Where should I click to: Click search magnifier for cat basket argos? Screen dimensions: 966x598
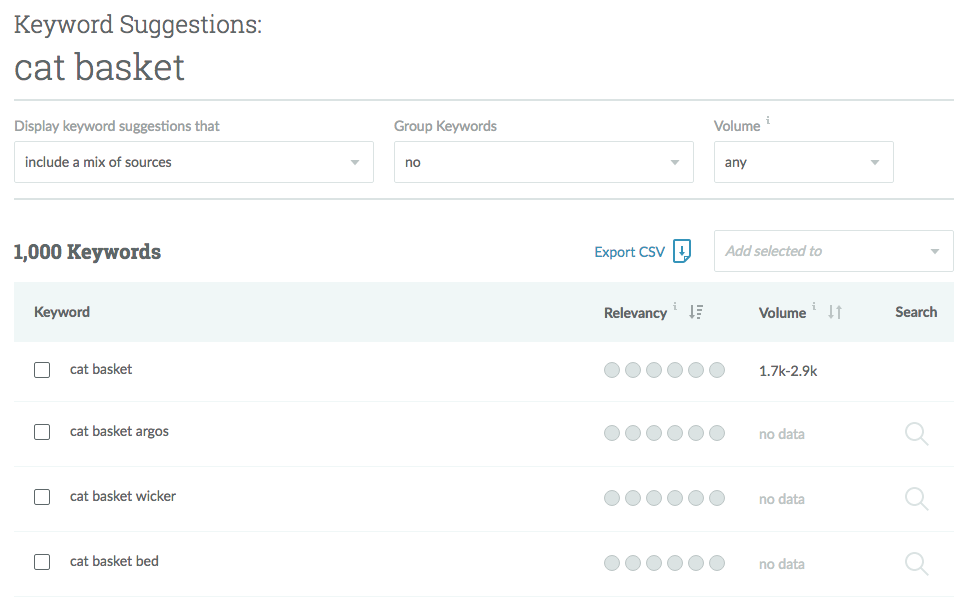(916, 433)
